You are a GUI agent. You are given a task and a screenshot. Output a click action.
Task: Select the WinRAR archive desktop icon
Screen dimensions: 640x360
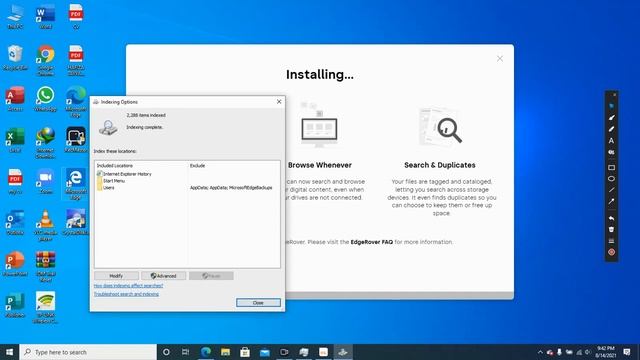[45, 267]
